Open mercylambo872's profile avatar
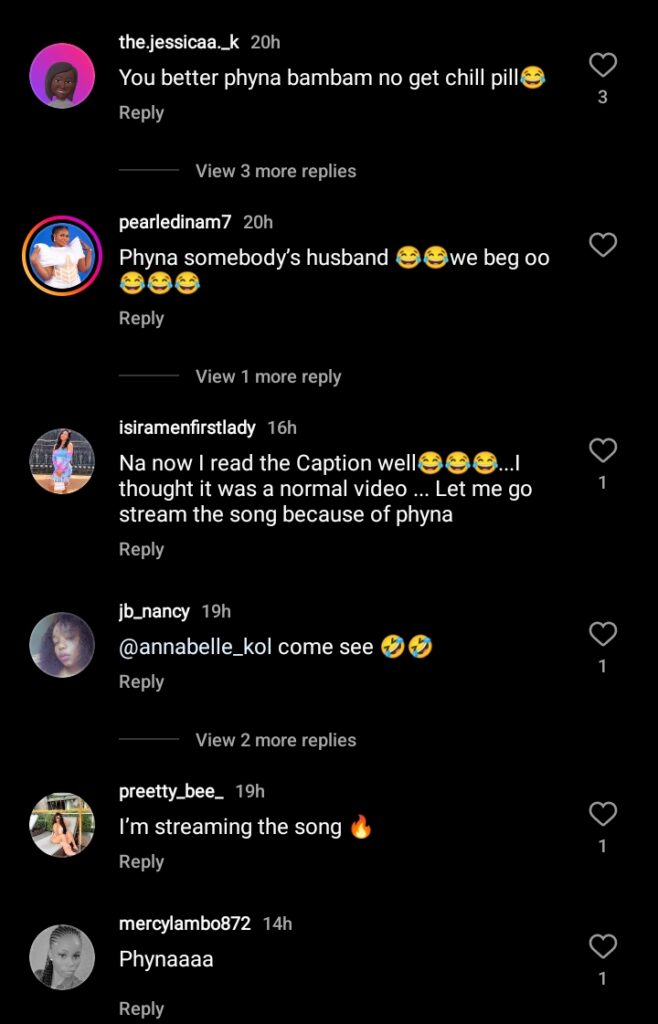Viewport: 658px width, 1024px height. (62, 957)
